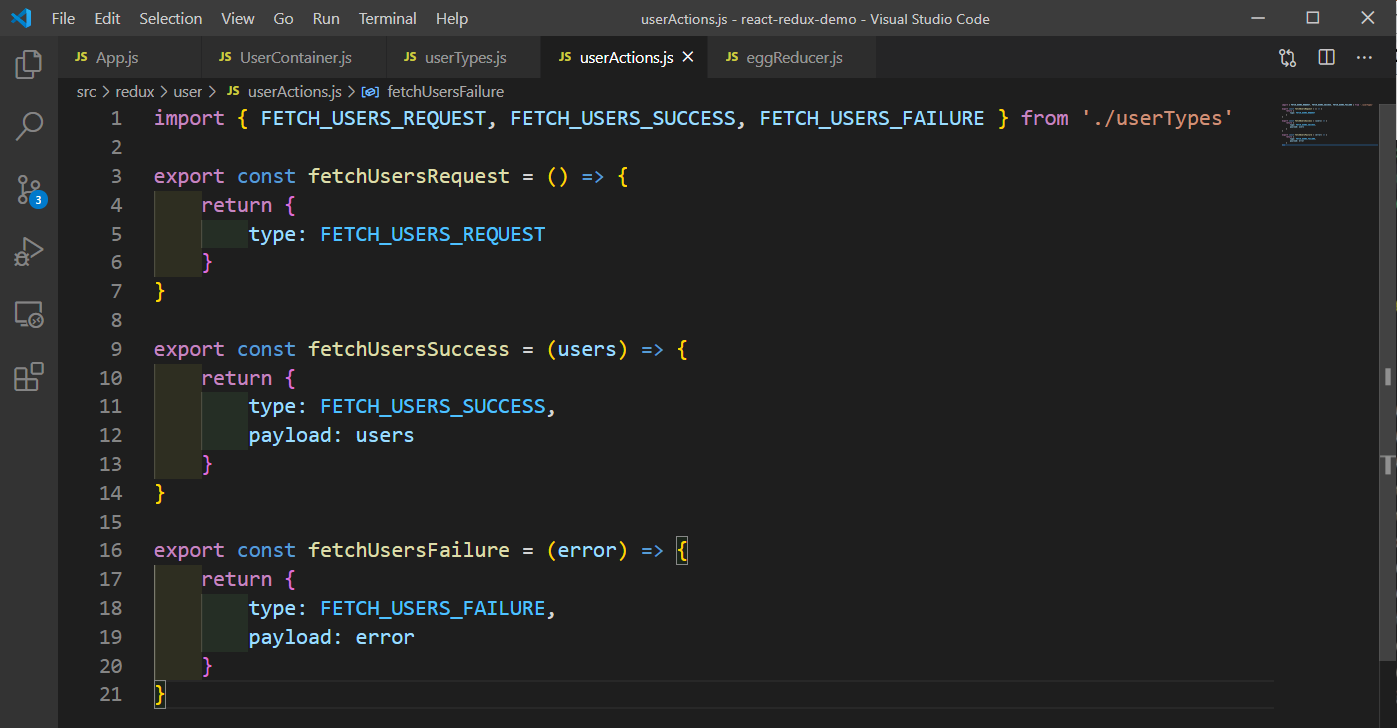Viewport: 1397px width, 728px height.
Task: Click 'payload: users' on line 12
Action: pyautogui.click(x=331, y=435)
